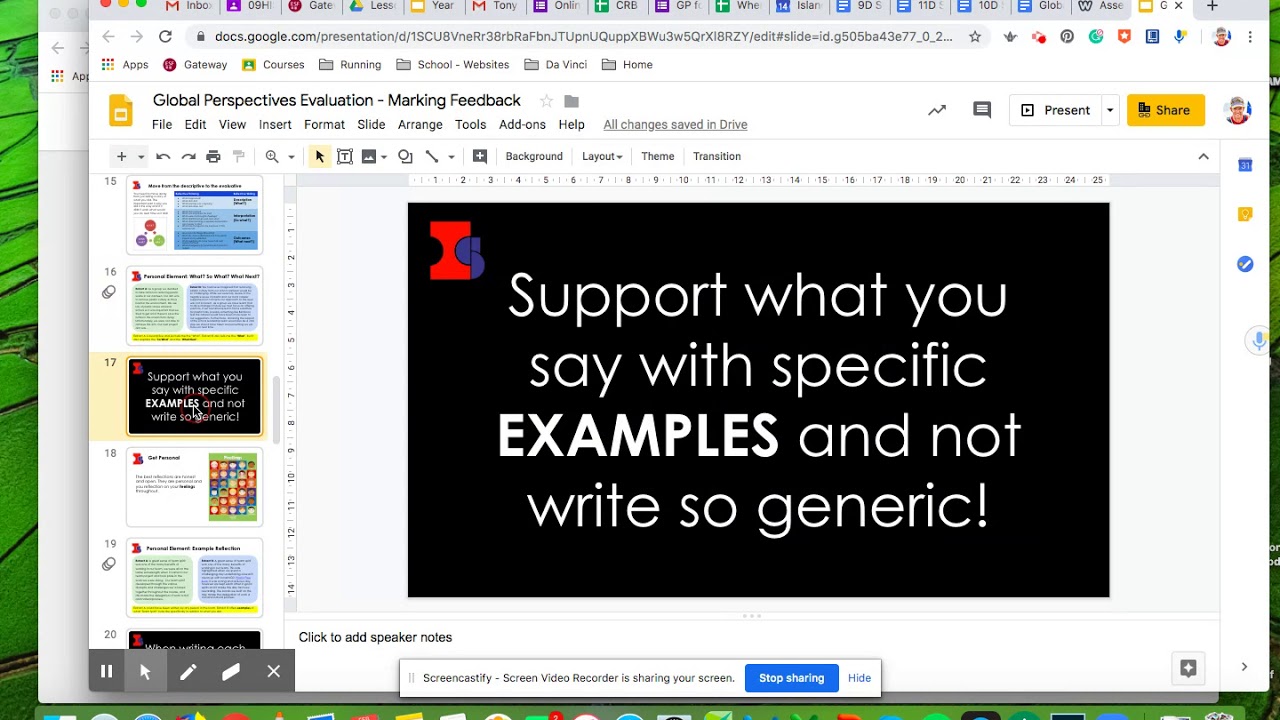The width and height of the screenshot is (1280, 720).
Task: Open Google Keep side panel icon
Action: (1245, 214)
